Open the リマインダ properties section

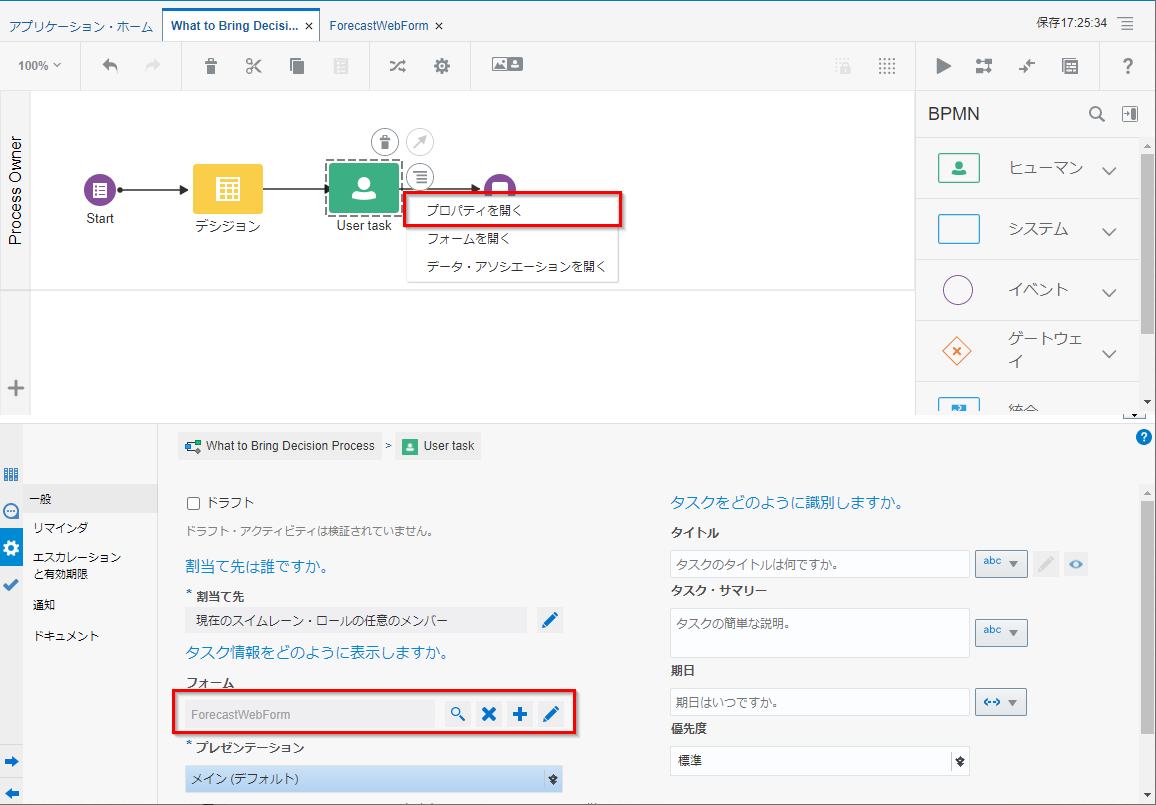tap(60, 527)
